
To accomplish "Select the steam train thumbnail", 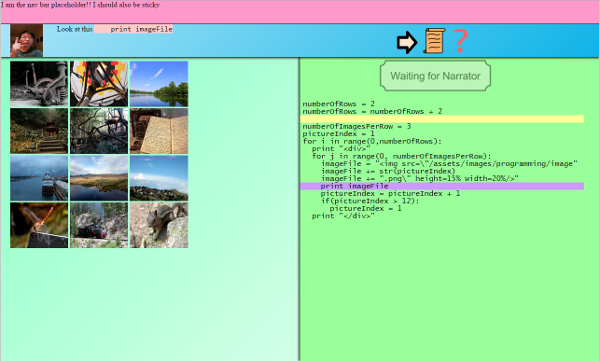I will (99, 225).
